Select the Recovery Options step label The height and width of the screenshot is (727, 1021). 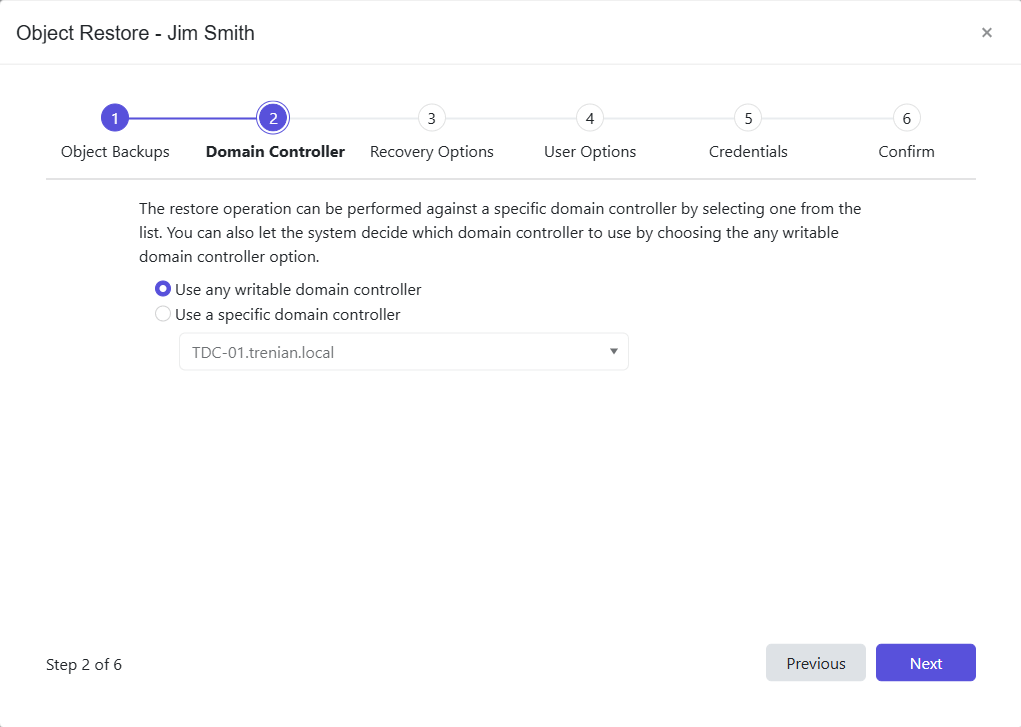coord(431,151)
